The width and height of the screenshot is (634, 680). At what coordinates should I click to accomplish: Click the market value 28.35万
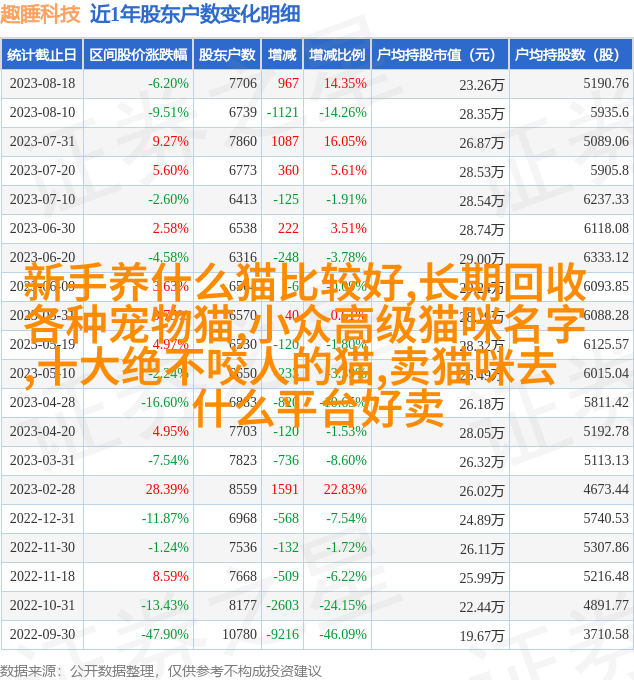pos(482,114)
